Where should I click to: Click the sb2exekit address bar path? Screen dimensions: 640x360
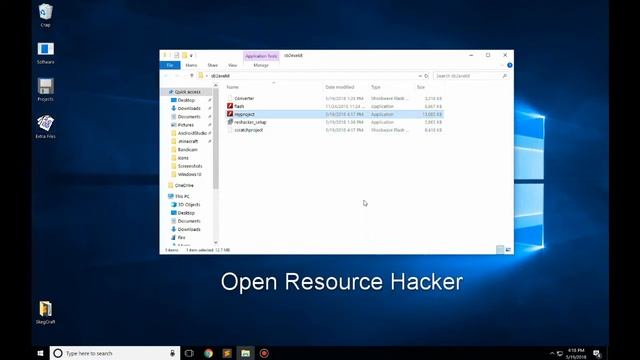click(x=220, y=76)
